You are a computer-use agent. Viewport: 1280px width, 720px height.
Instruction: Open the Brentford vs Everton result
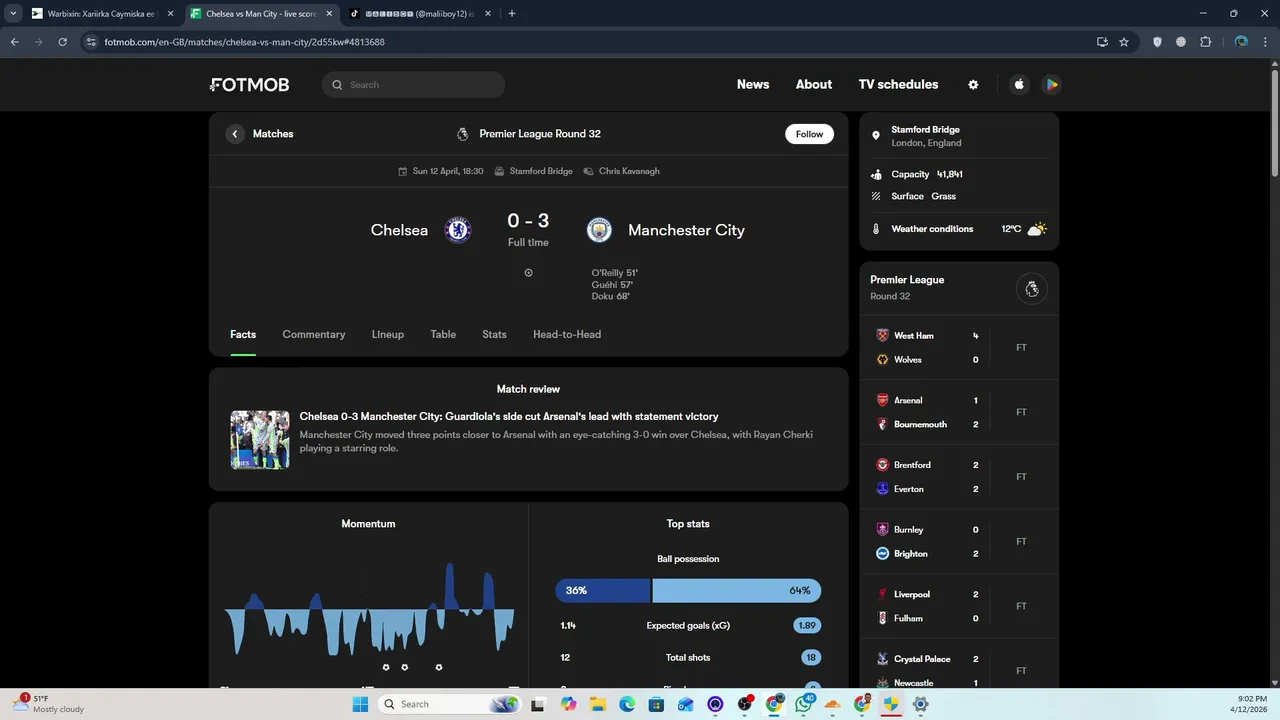pyautogui.click(x=959, y=477)
